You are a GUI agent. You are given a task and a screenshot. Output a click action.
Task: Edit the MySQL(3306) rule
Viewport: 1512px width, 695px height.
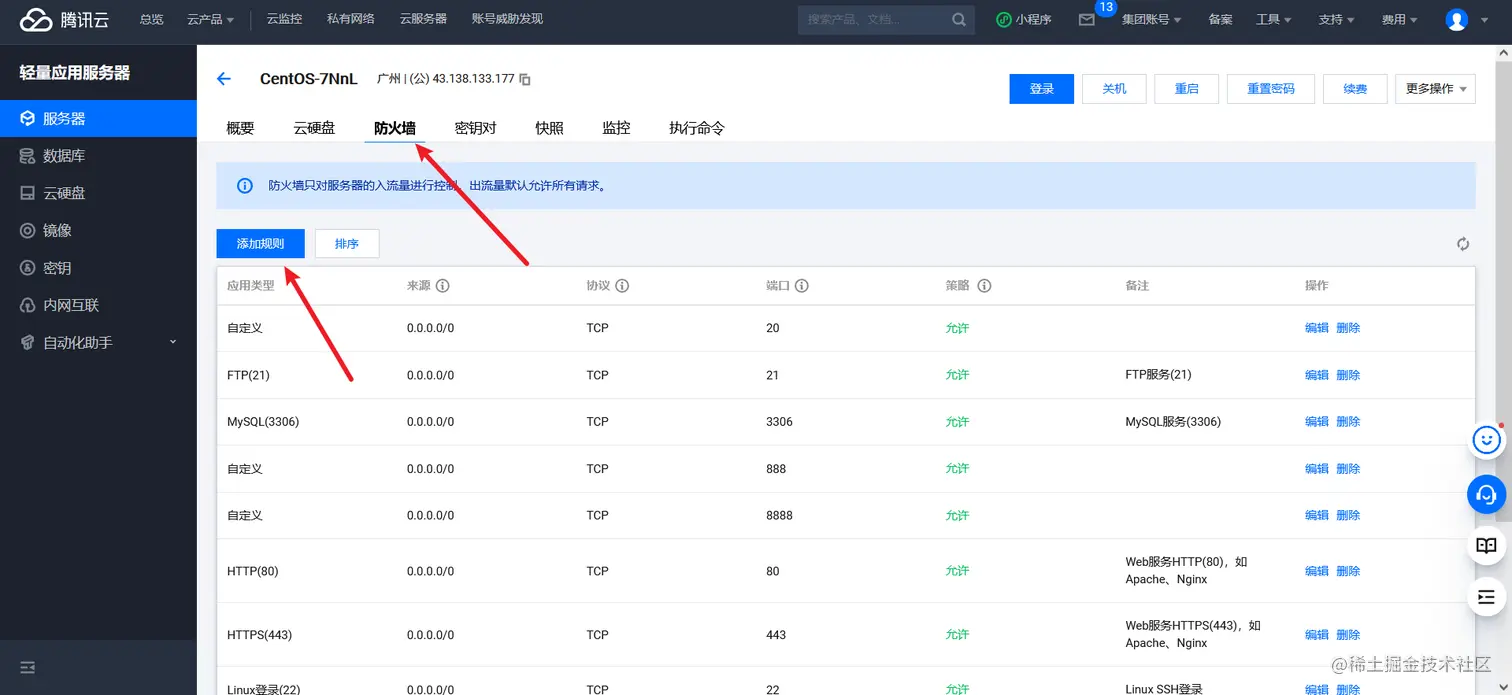(x=1317, y=422)
